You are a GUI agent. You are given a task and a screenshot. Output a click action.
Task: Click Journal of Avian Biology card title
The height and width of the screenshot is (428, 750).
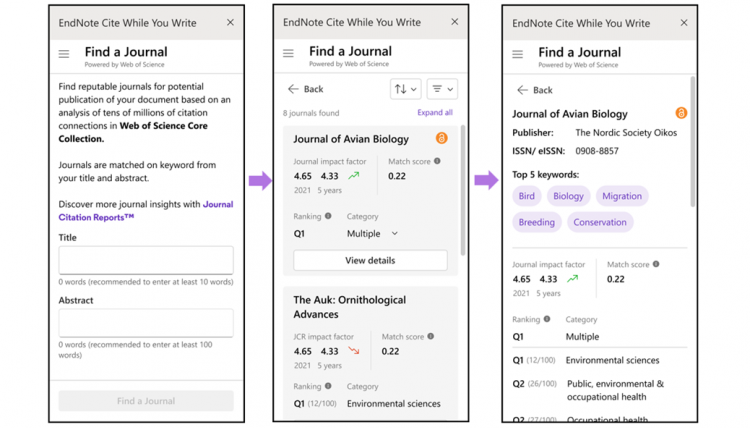coord(351,139)
